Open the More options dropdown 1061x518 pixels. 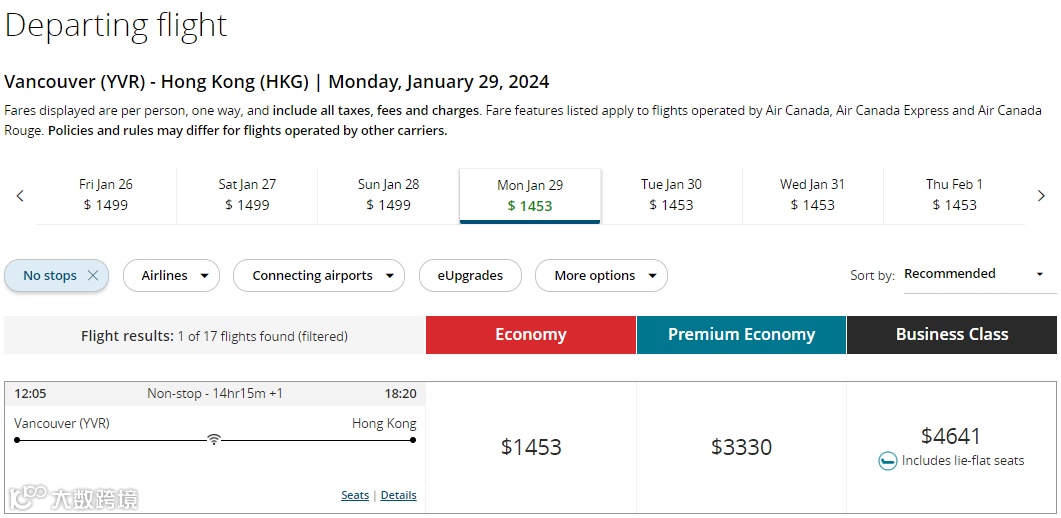click(601, 276)
